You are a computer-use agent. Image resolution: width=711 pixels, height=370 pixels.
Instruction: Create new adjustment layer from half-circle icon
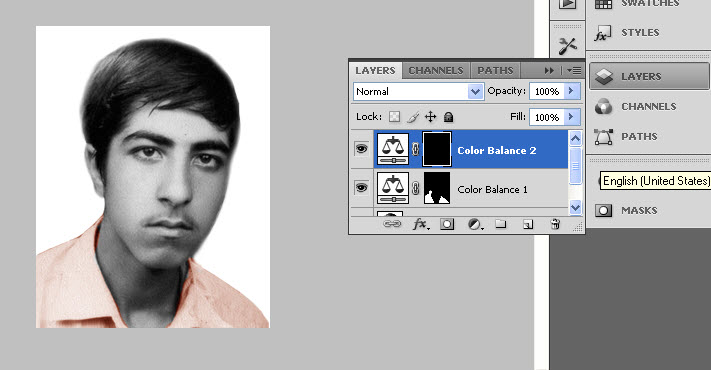pyautogui.click(x=475, y=224)
